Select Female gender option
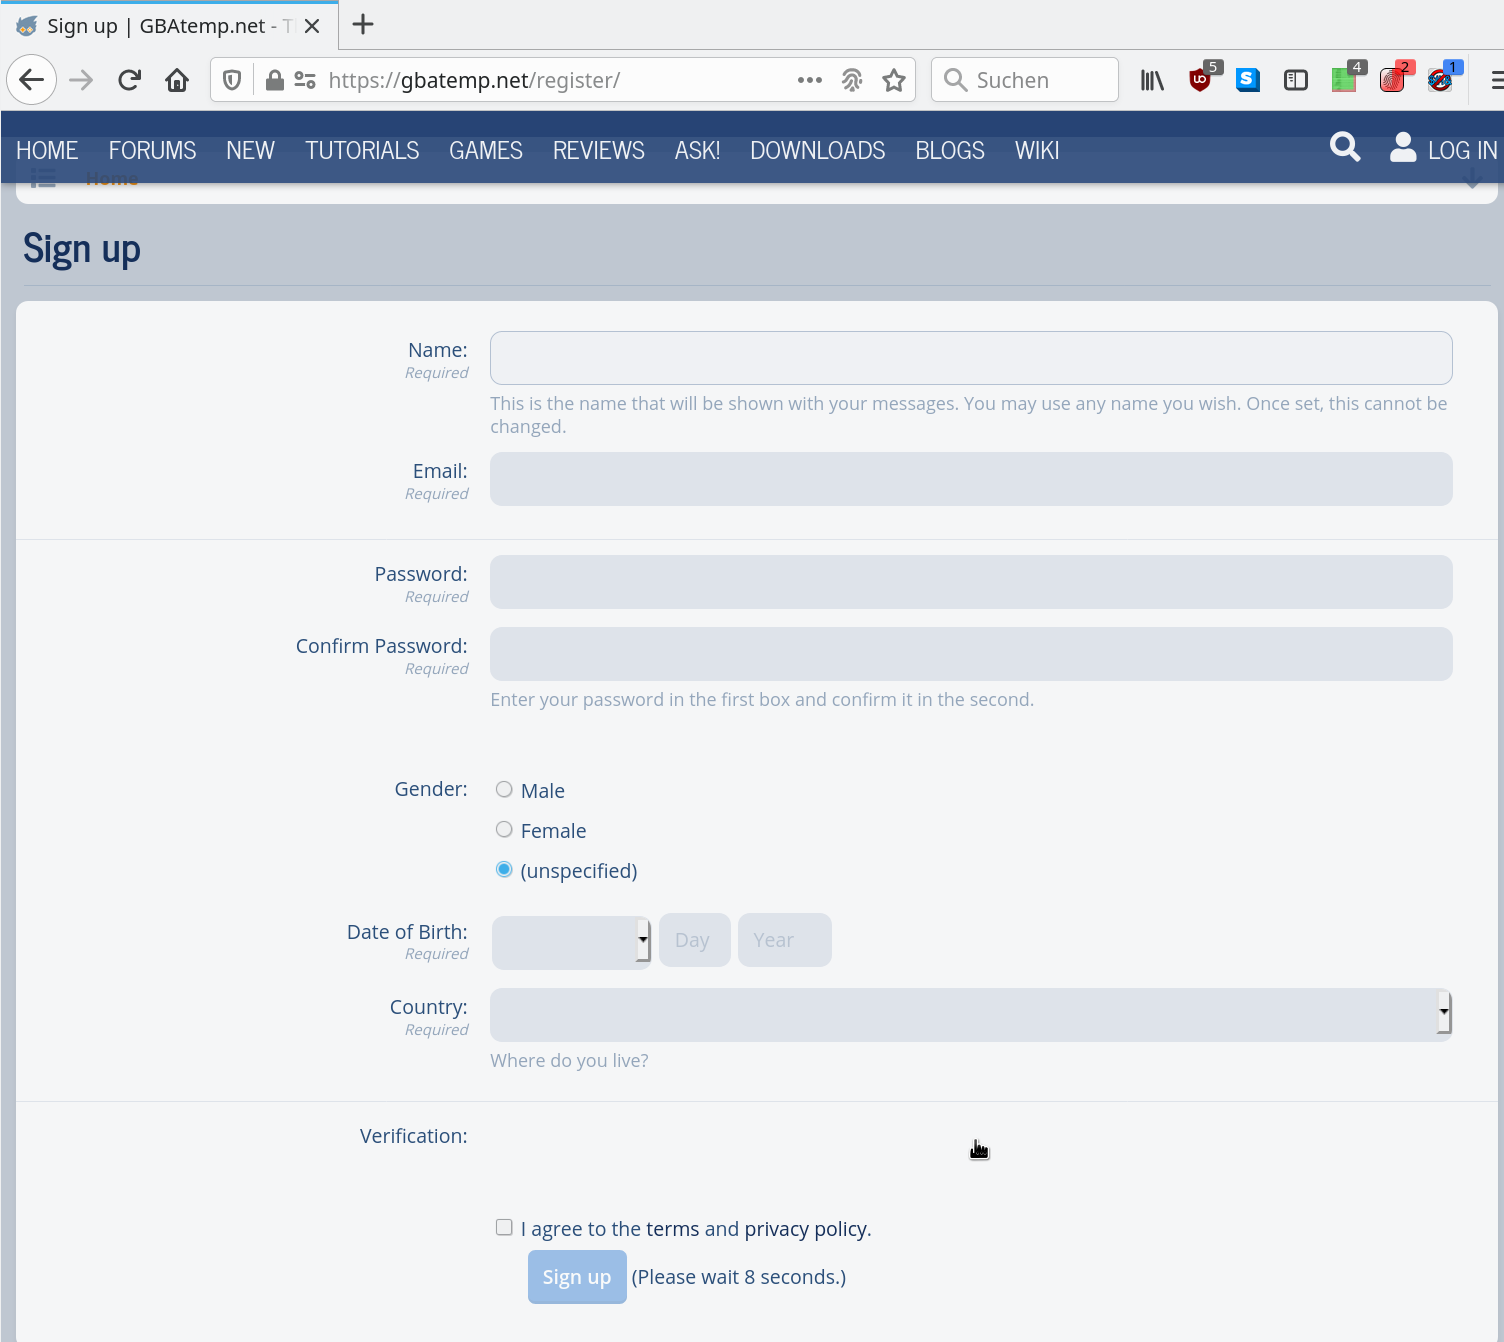 [x=504, y=829]
